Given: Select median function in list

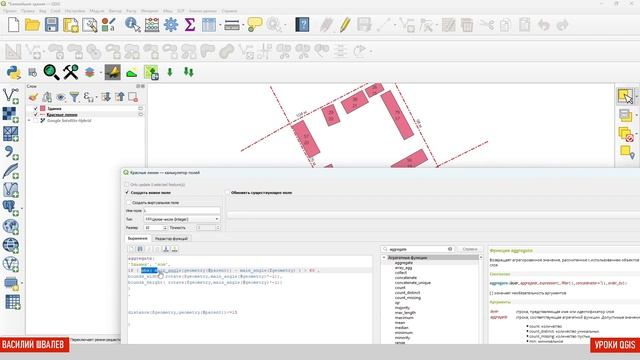Looking at the screenshot, I should coord(402,327).
